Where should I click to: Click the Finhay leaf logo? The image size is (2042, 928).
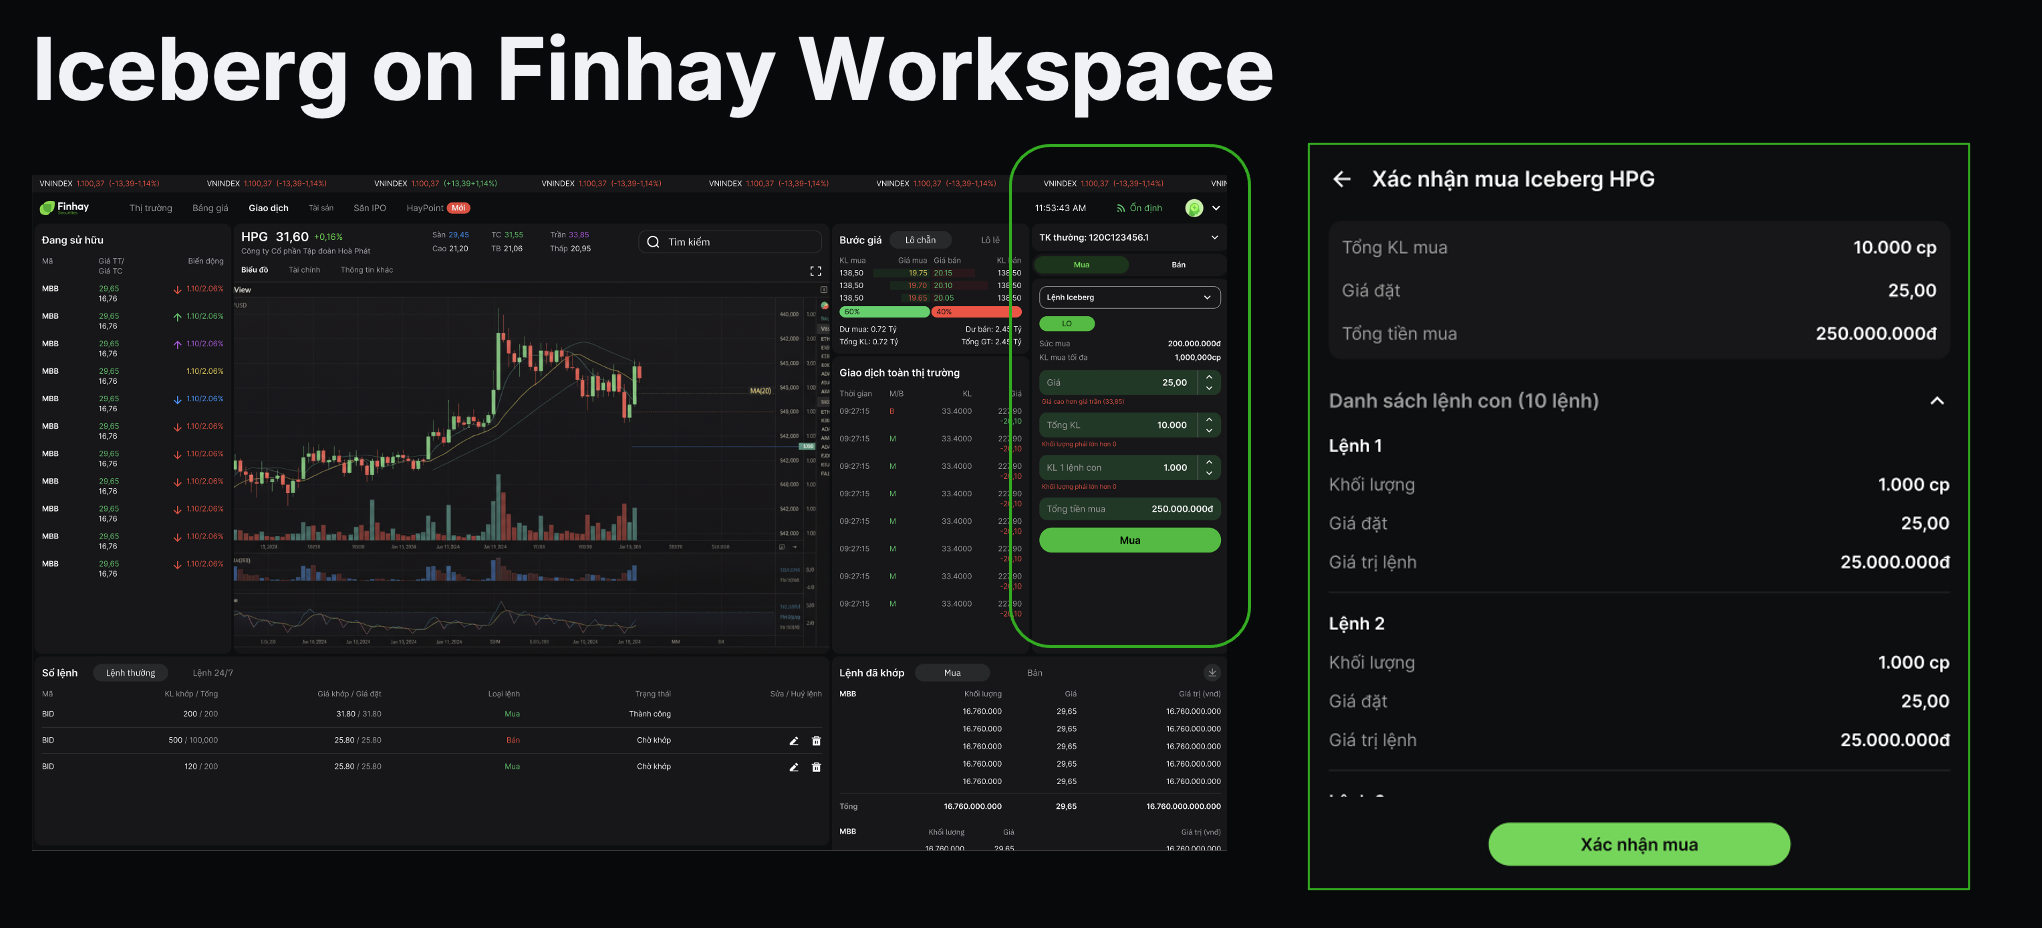47,208
